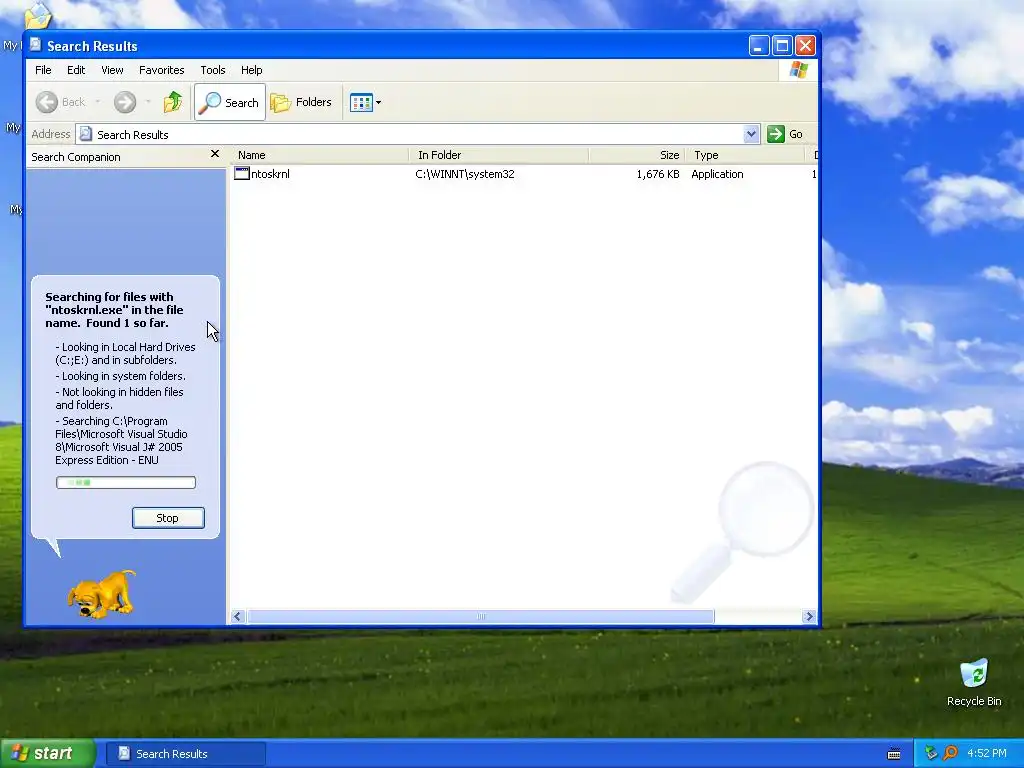This screenshot has height=768, width=1024.
Task: Show the Folders pane
Action: coord(302,102)
